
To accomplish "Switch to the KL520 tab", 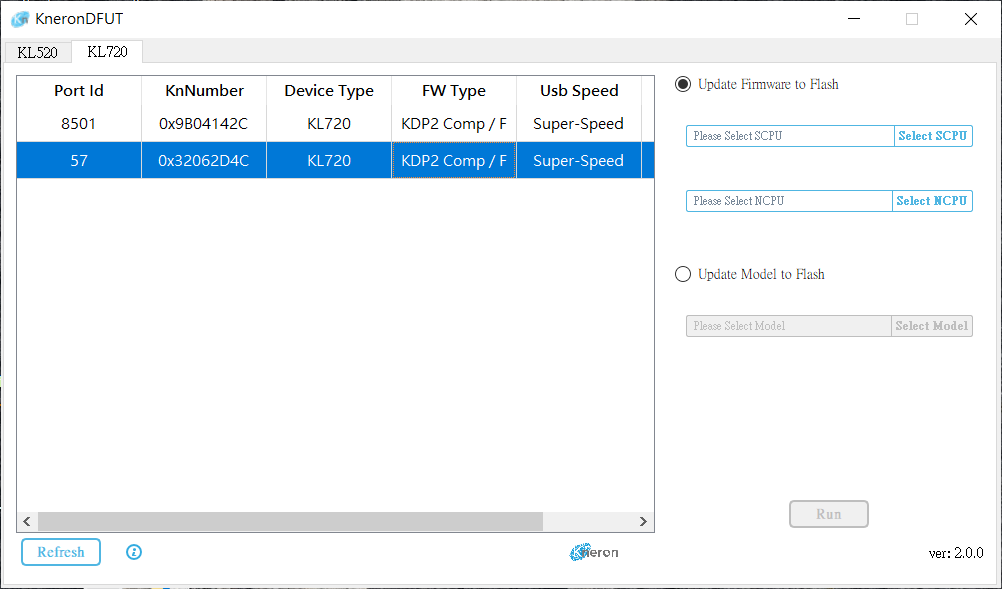I will (38, 52).
